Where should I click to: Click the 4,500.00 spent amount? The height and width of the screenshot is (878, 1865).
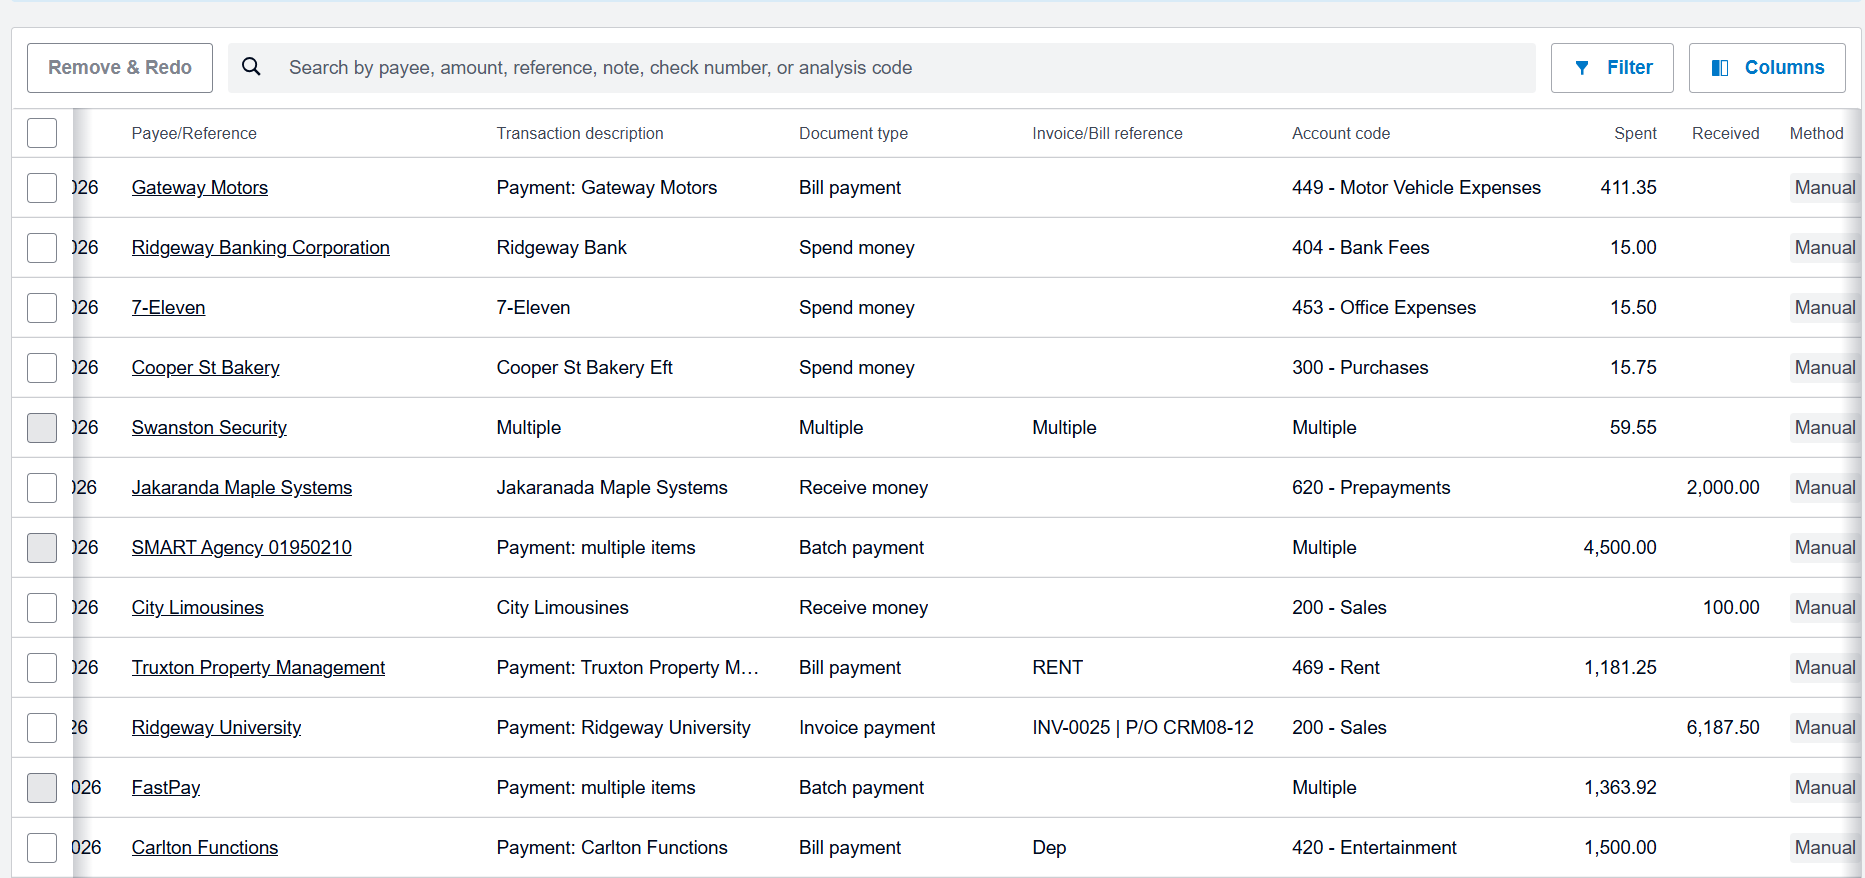tap(1620, 547)
